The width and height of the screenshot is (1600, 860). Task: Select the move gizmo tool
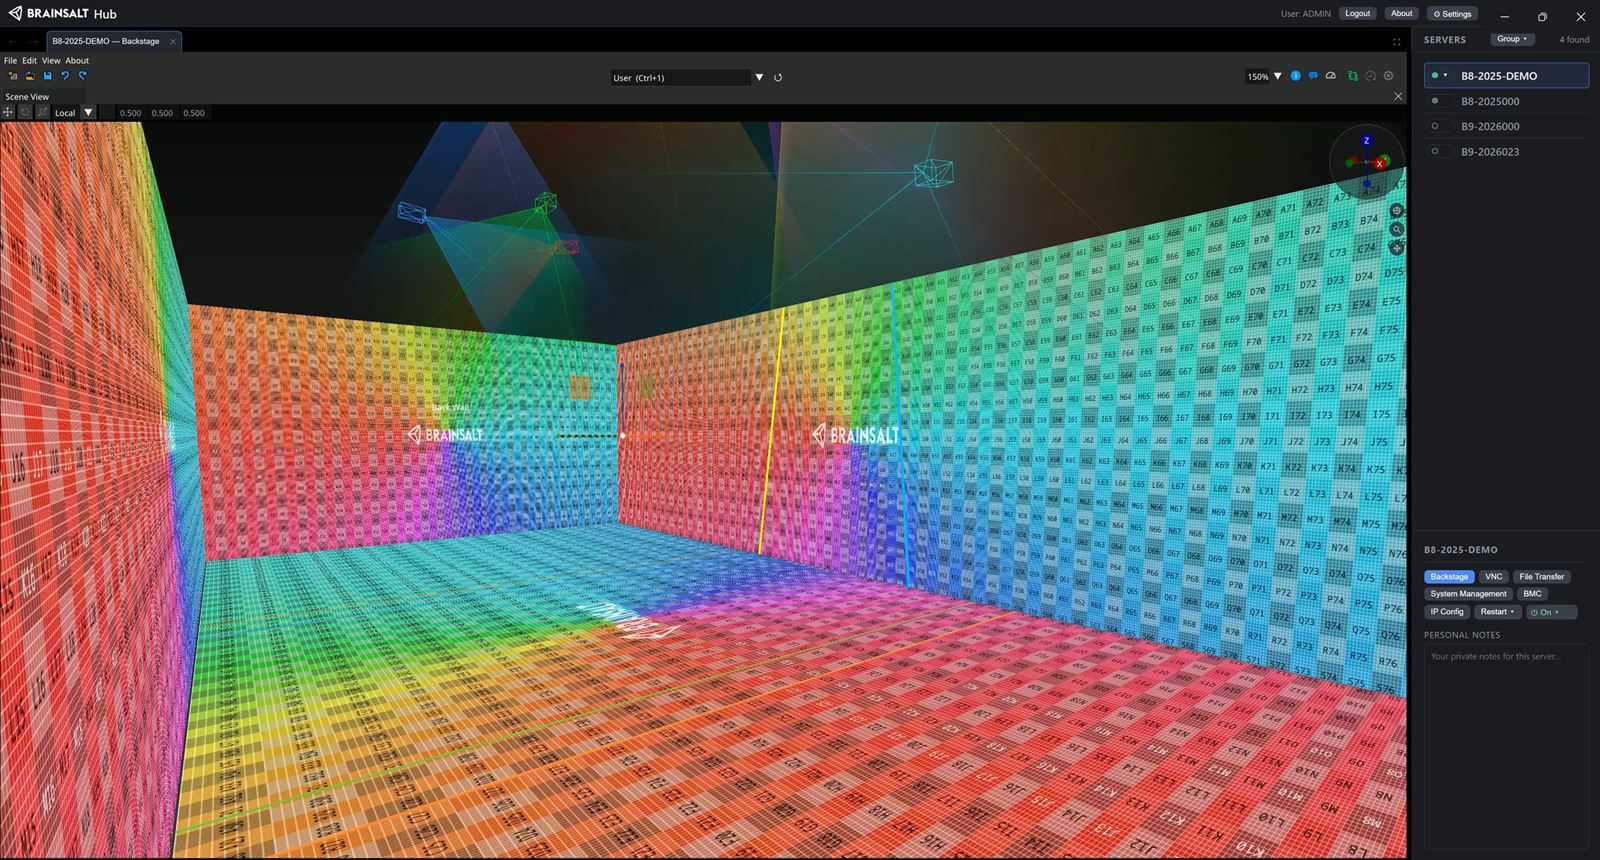(x=8, y=112)
